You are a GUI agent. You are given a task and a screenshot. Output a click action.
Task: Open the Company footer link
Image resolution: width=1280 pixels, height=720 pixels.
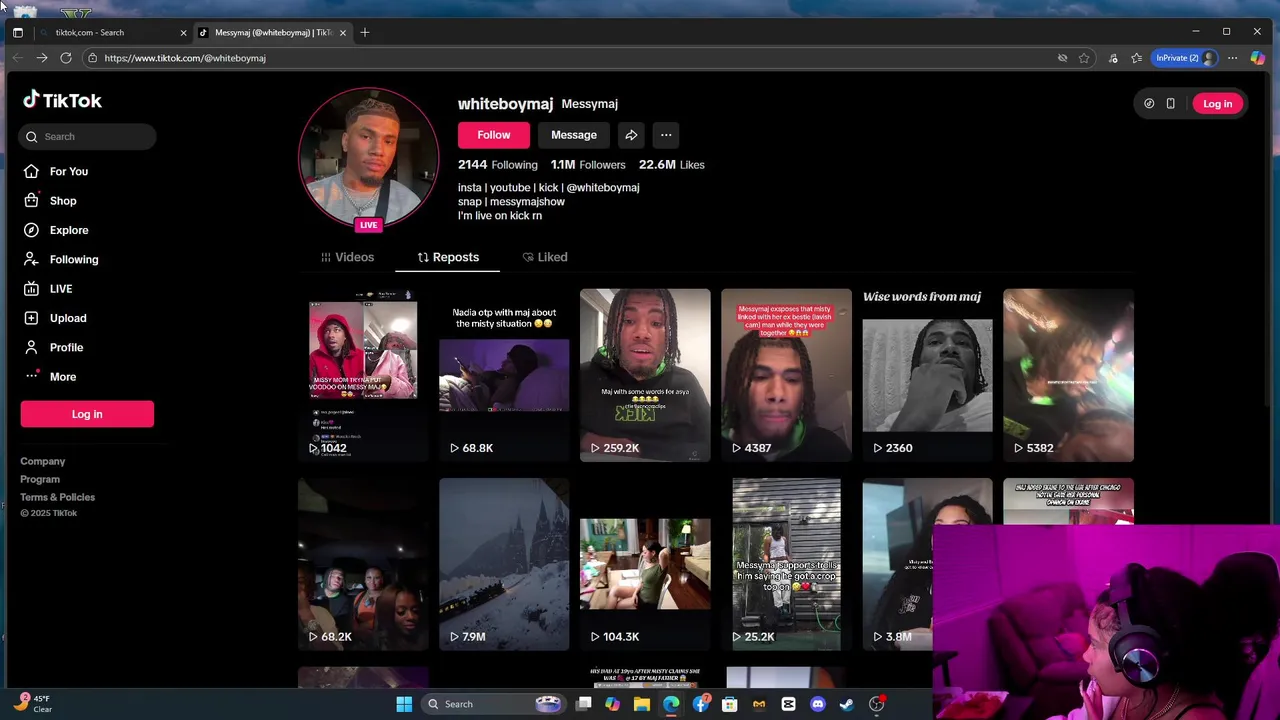click(x=42, y=461)
